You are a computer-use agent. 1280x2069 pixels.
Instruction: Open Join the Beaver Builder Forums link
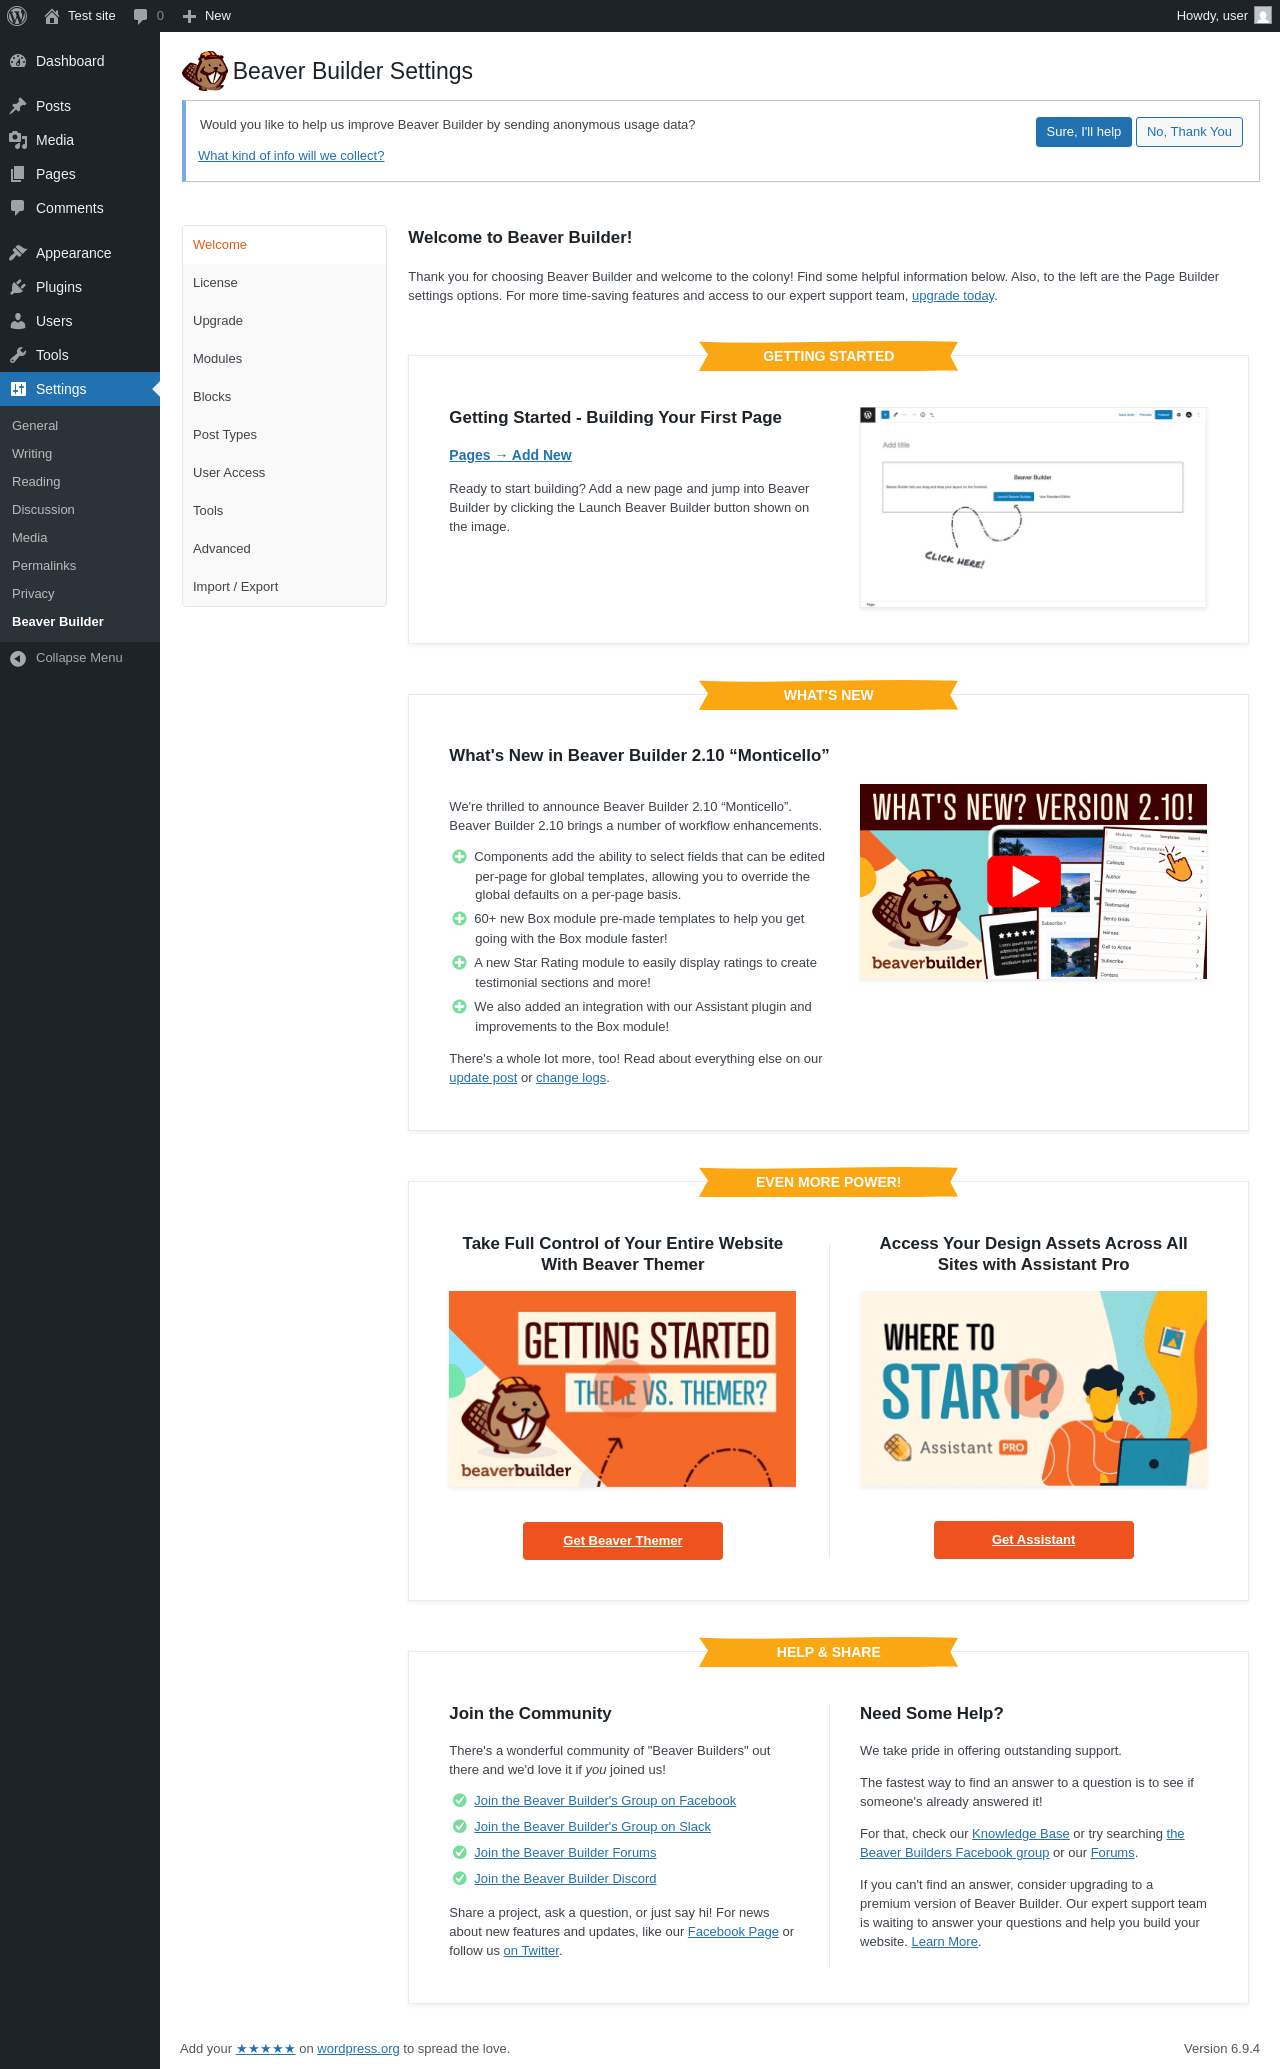565,1853
